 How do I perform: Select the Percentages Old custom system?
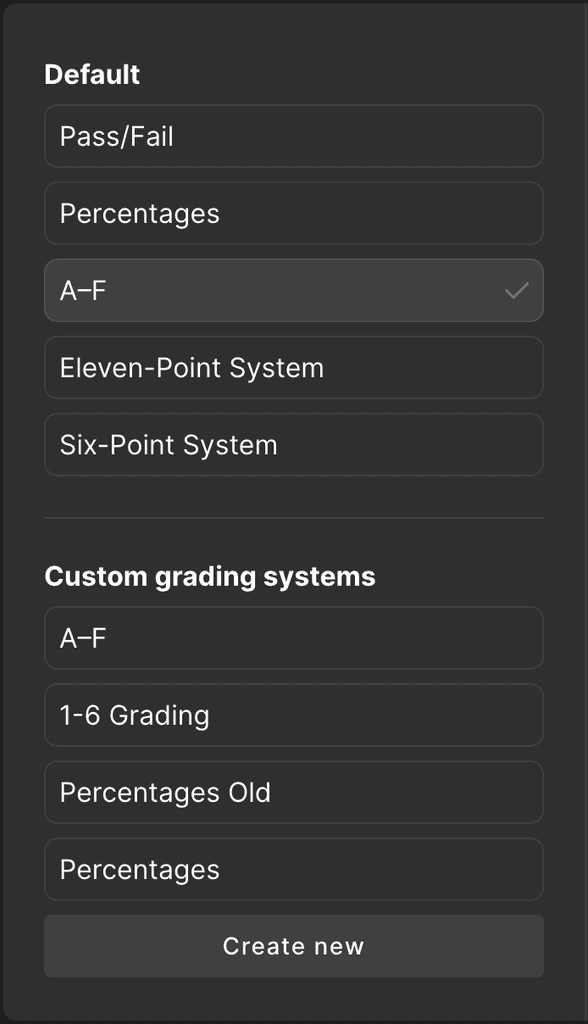294,792
